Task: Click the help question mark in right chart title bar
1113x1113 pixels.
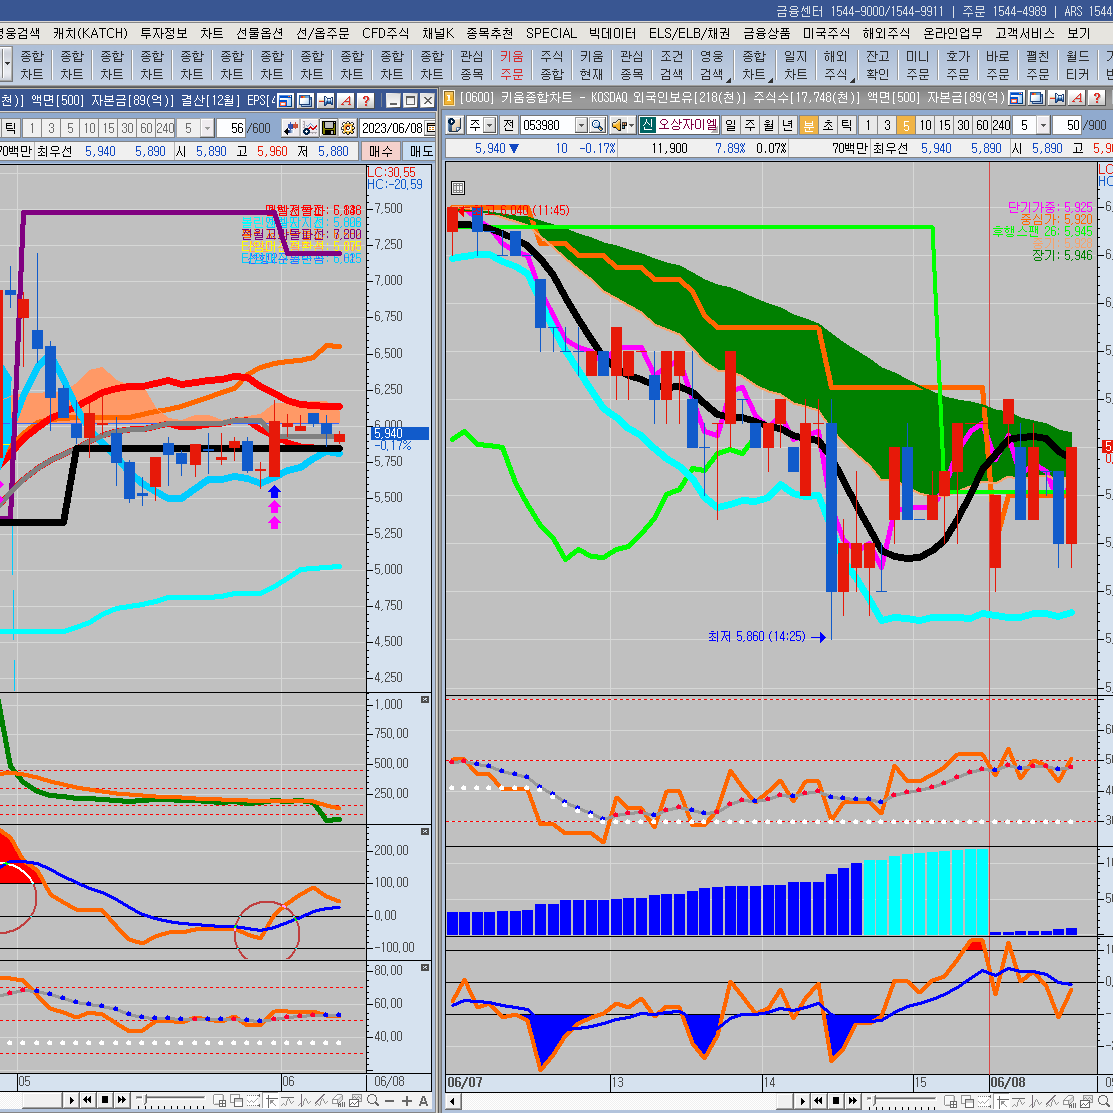Action: point(1097,97)
